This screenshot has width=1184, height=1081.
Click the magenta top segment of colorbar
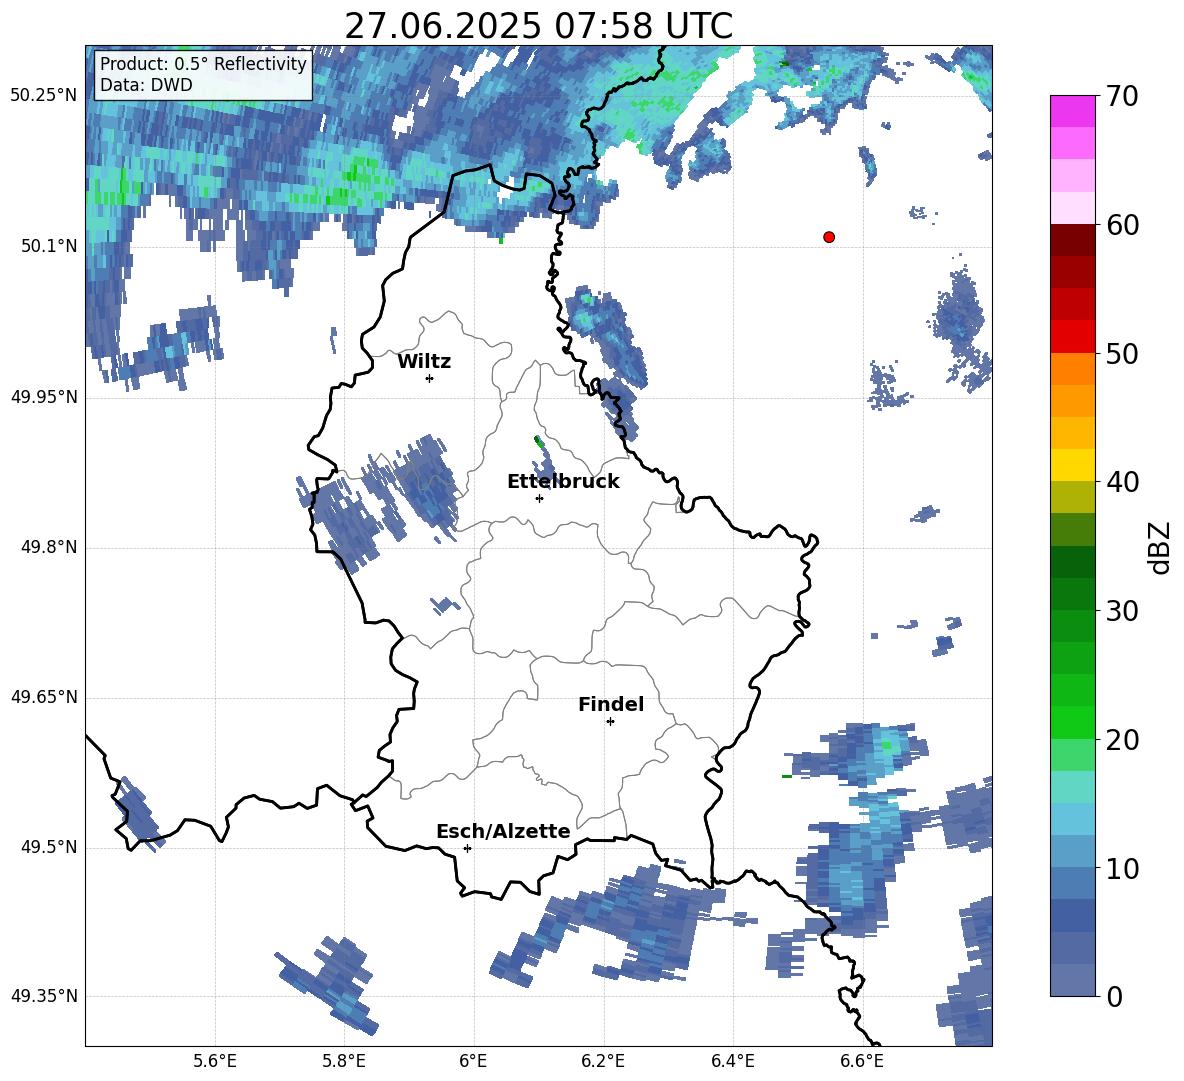1072,112
